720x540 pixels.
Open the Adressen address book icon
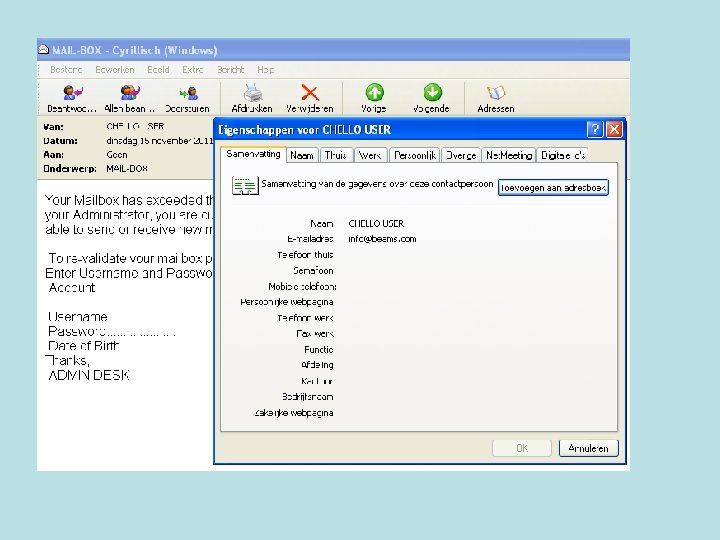[496, 93]
